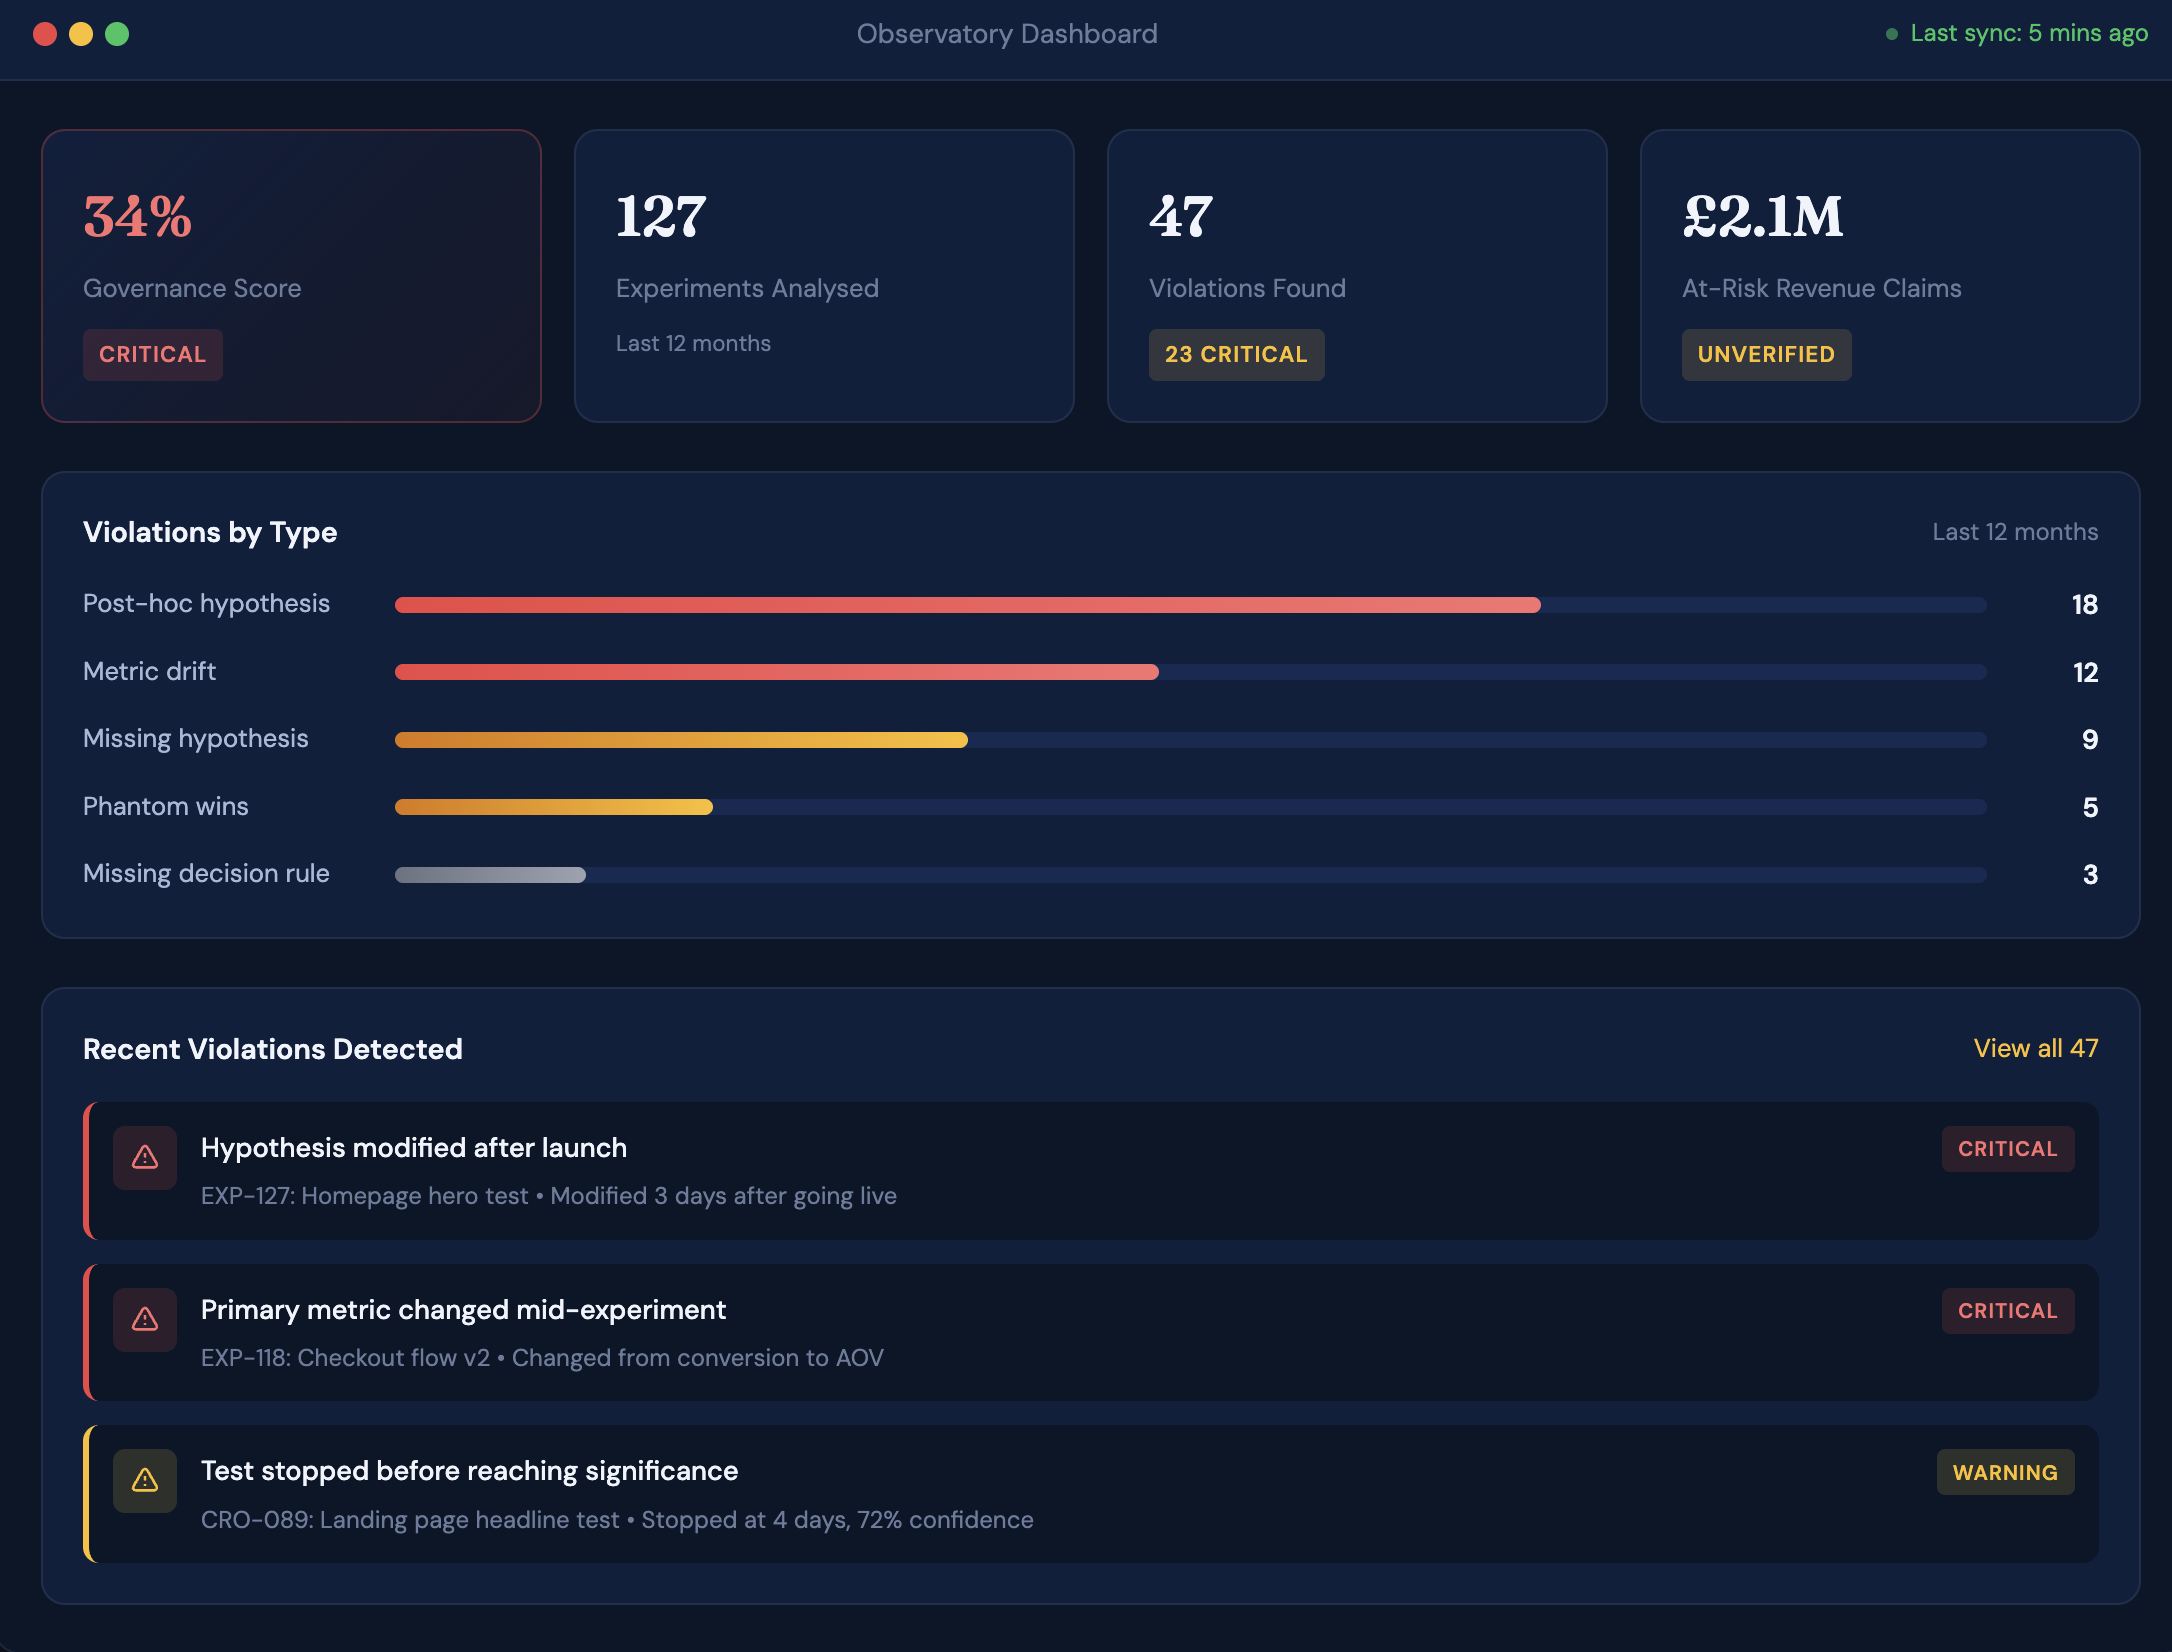Click the green sync status dot

coord(1891,34)
